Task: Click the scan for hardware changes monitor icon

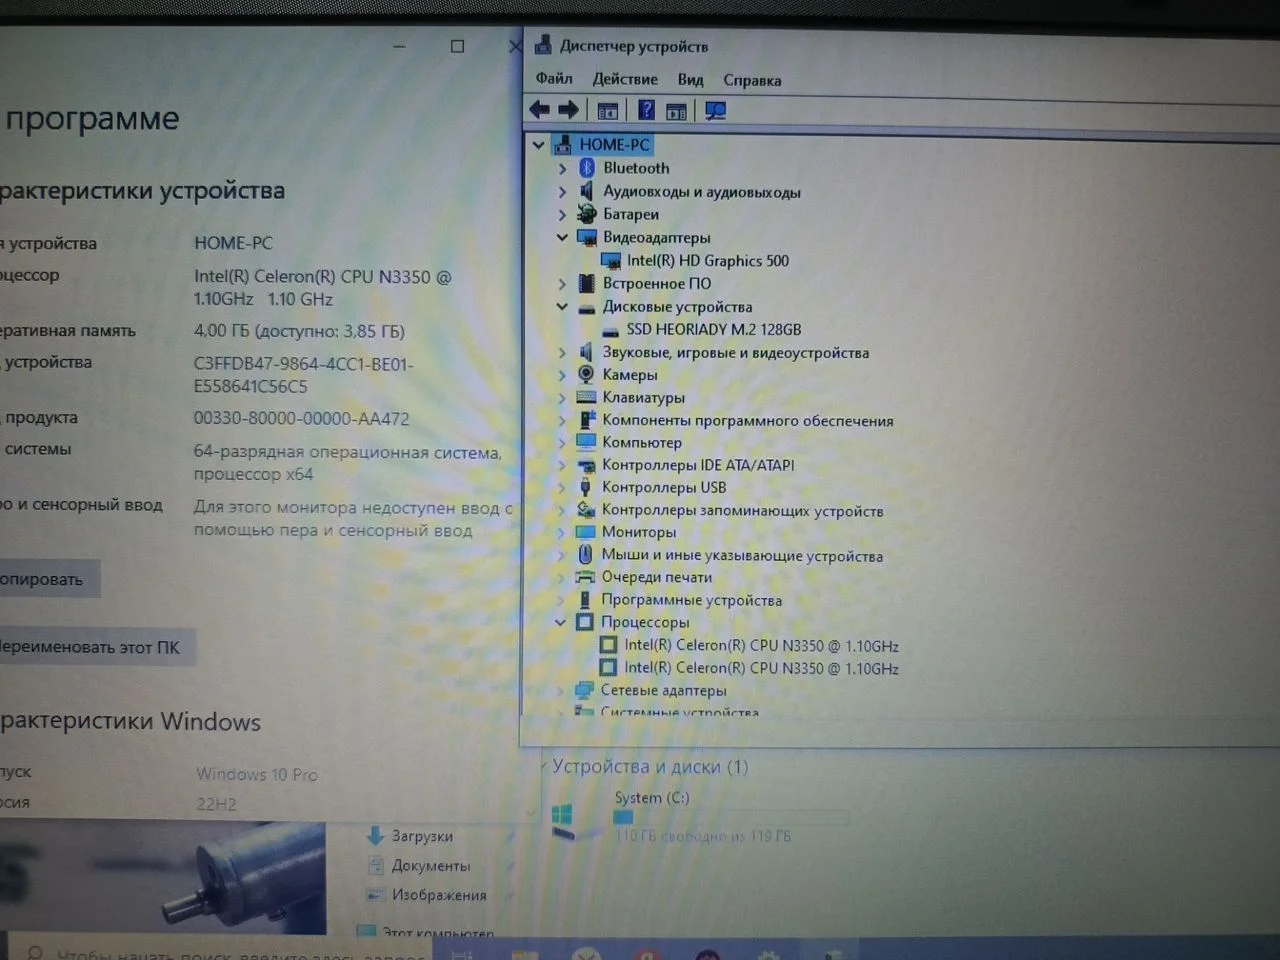Action: (x=715, y=111)
